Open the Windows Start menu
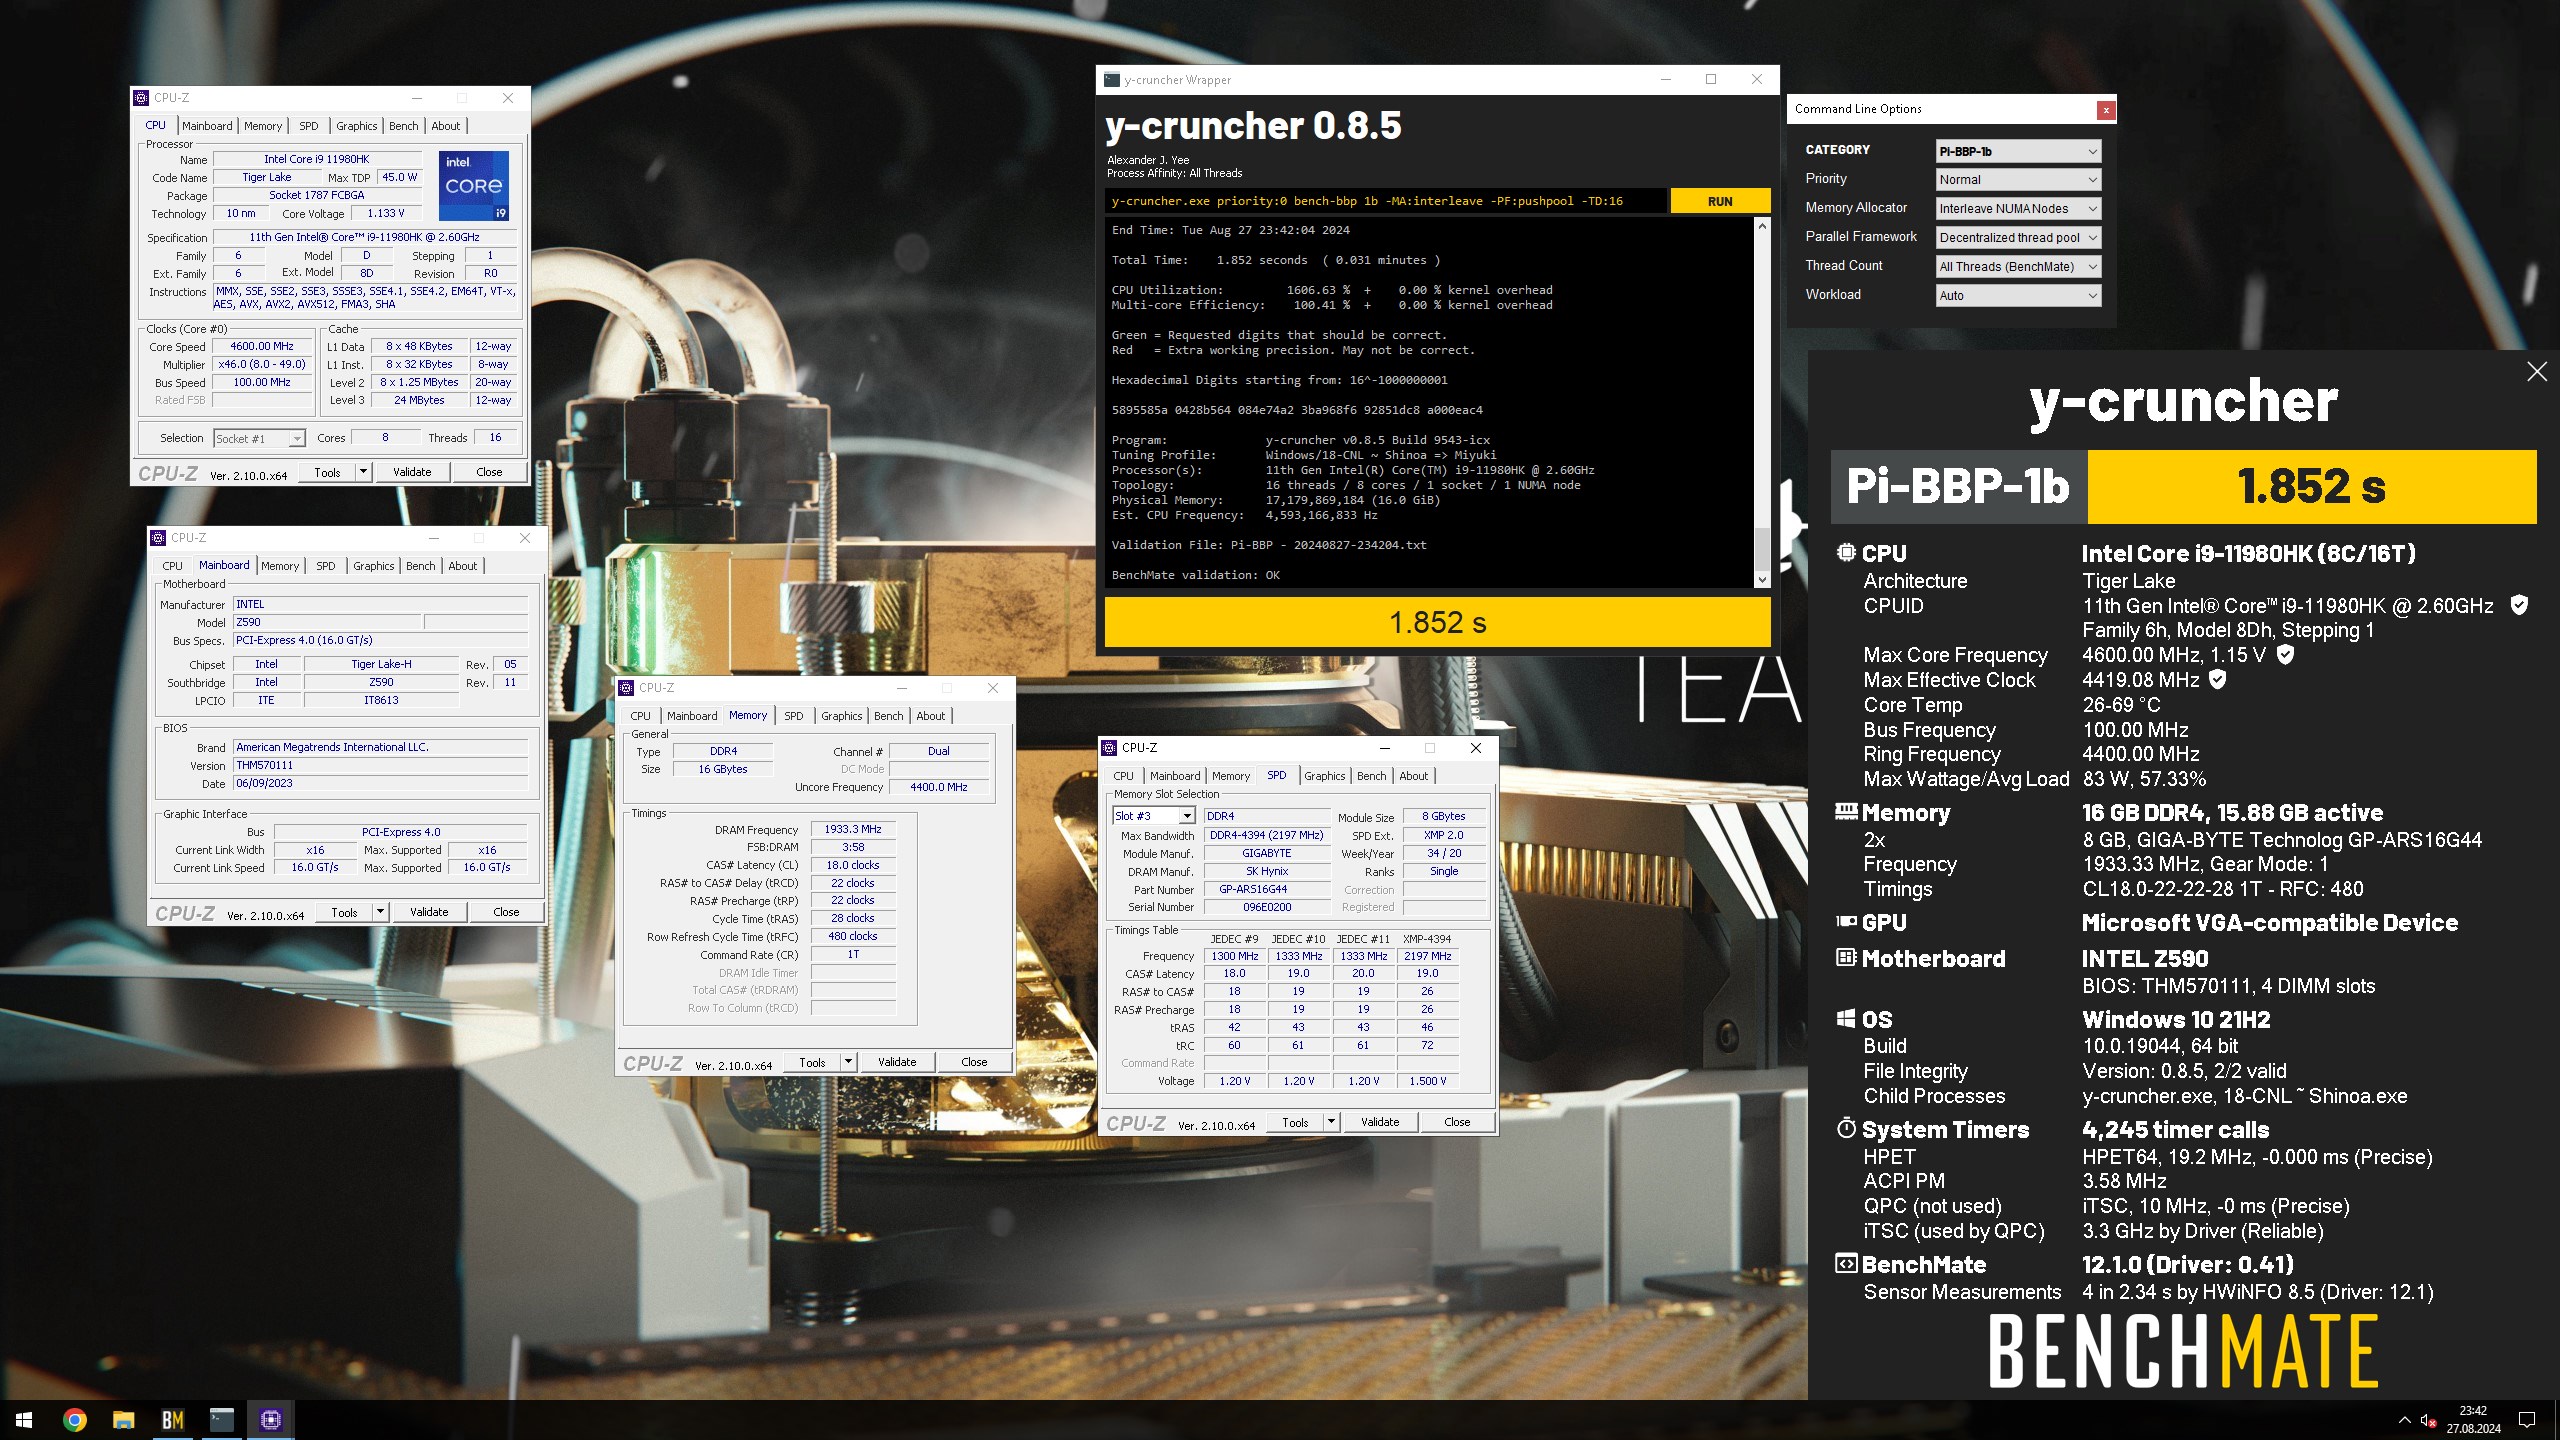This screenshot has width=2560, height=1440. pyautogui.click(x=24, y=1419)
